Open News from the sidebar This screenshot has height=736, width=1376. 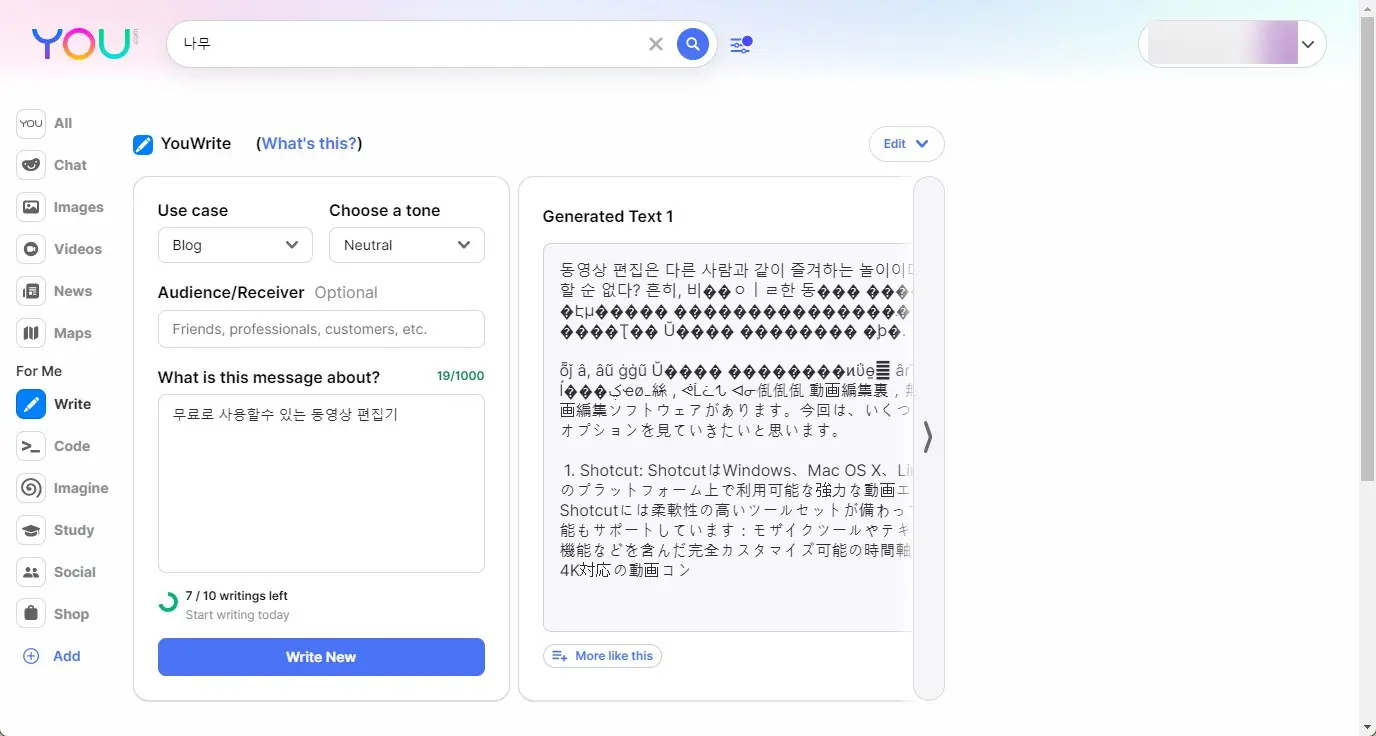coord(54,291)
